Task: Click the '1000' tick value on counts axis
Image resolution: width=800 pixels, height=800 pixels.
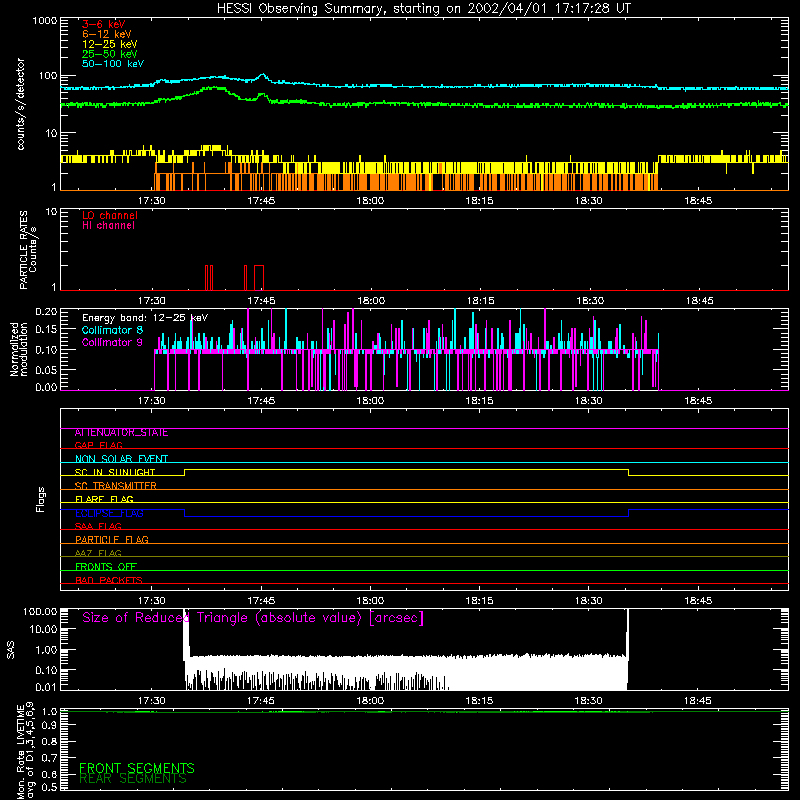Action: pyautogui.click(x=44, y=21)
